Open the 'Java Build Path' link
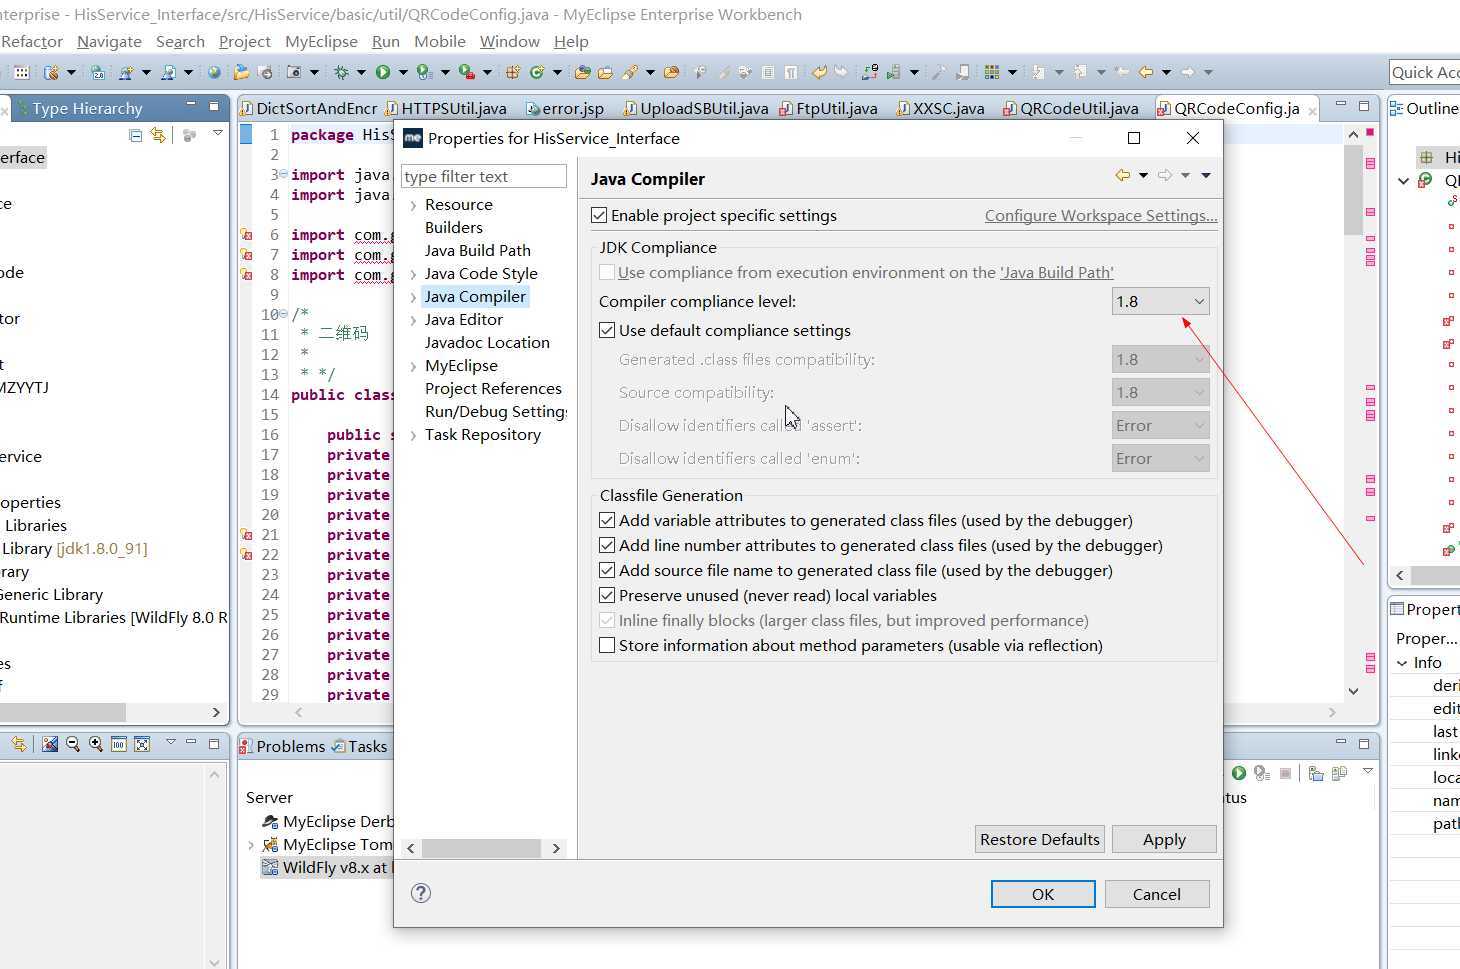The height and width of the screenshot is (969, 1460). click(x=1057, y=272)
